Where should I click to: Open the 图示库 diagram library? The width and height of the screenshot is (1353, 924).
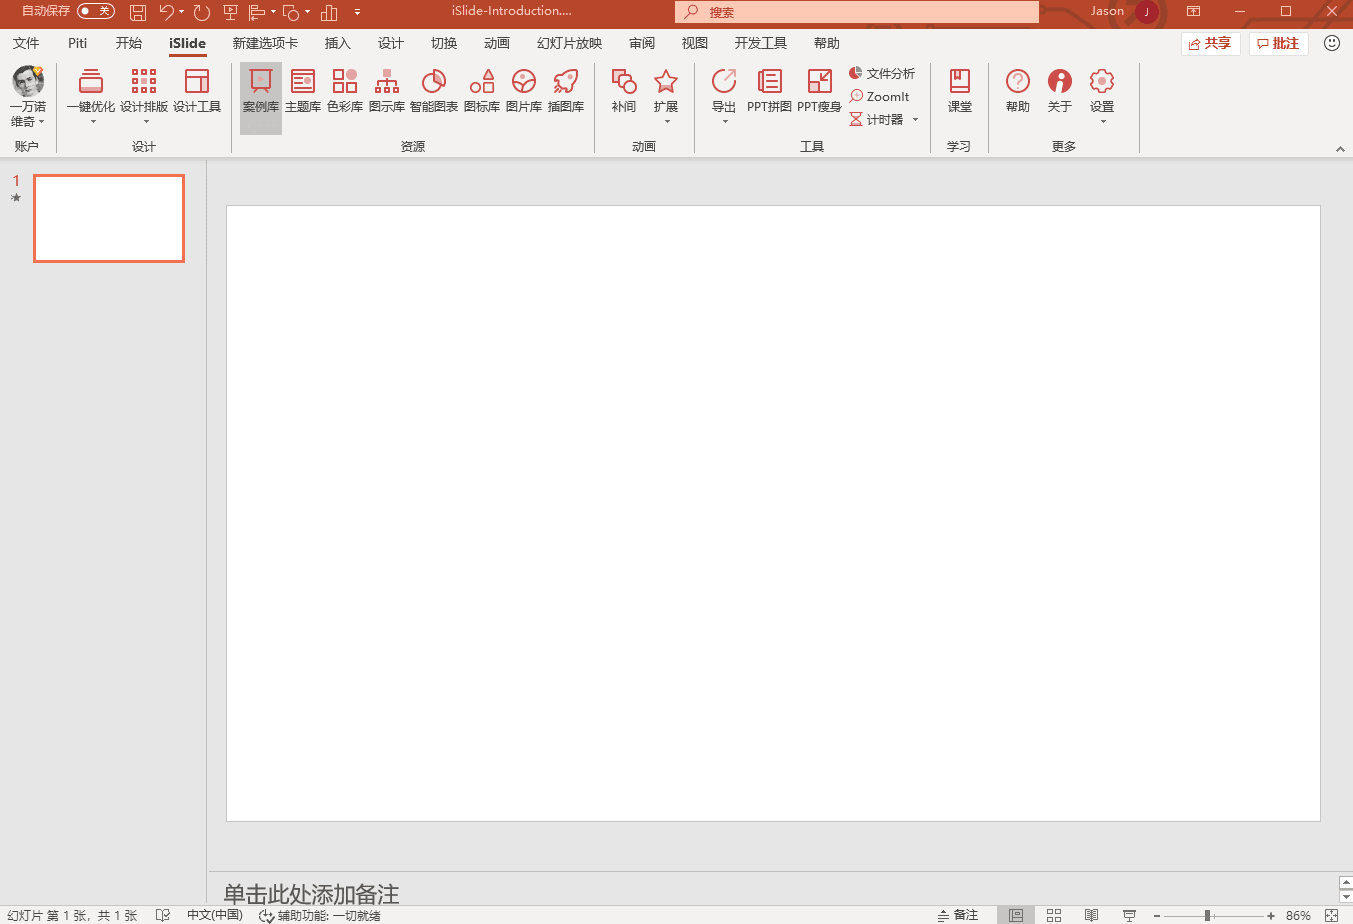(387, 91)
